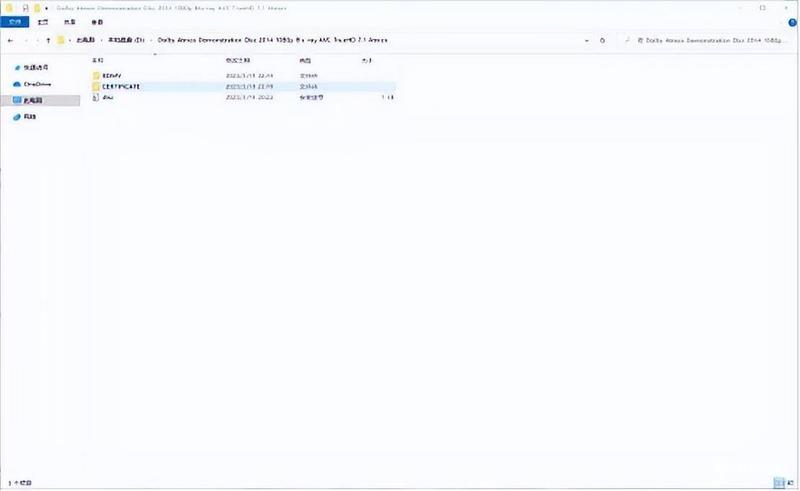Select the disc file below CERTIFICATE

pyautogui.click(x=243, y=97)
